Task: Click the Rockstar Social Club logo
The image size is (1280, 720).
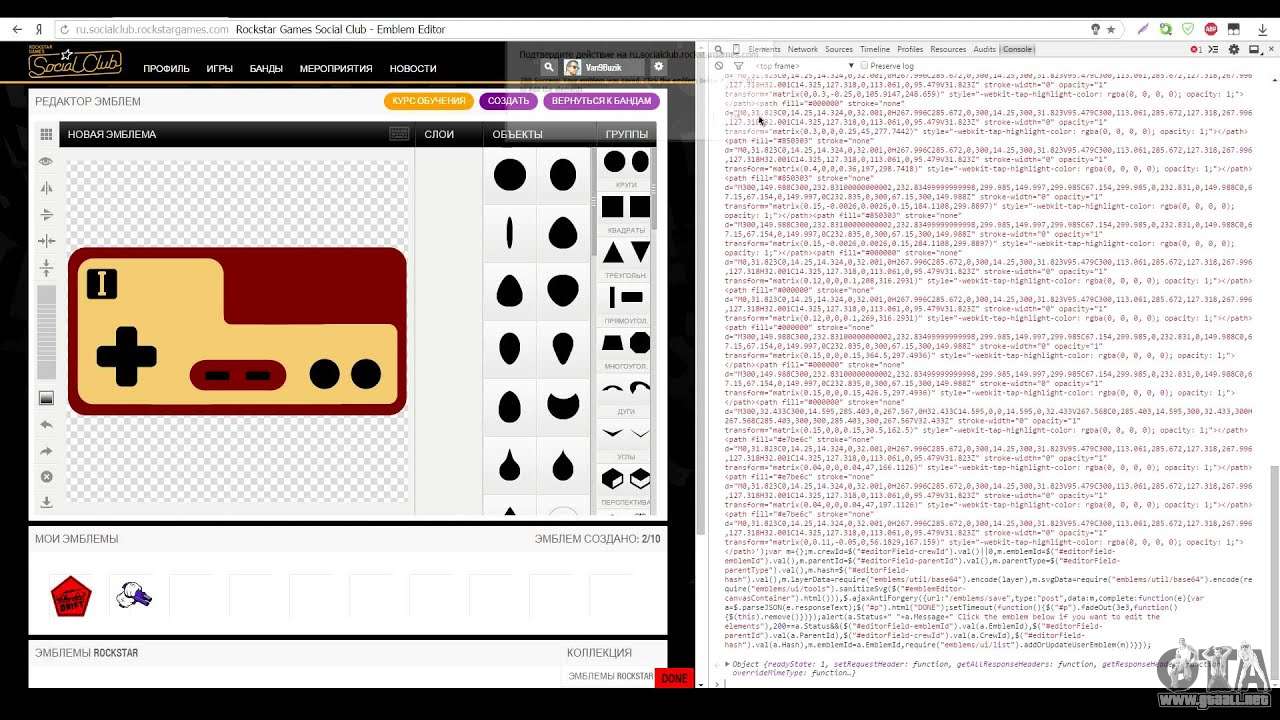Action: tap(75, 63)
